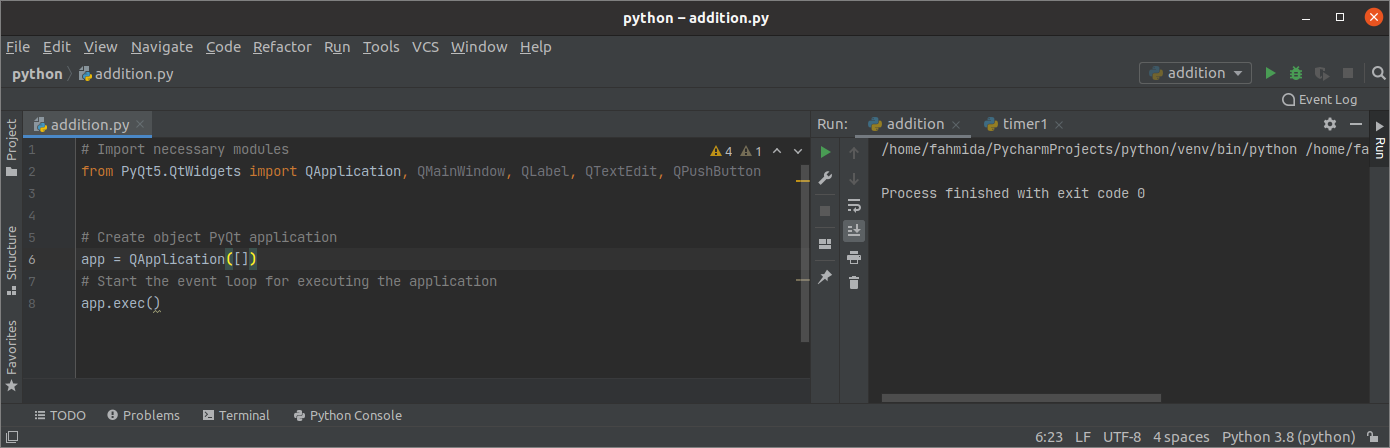This screenshot has height=448, width=1390.
Task: Open the Refactor menu
Action: [282, 47]
